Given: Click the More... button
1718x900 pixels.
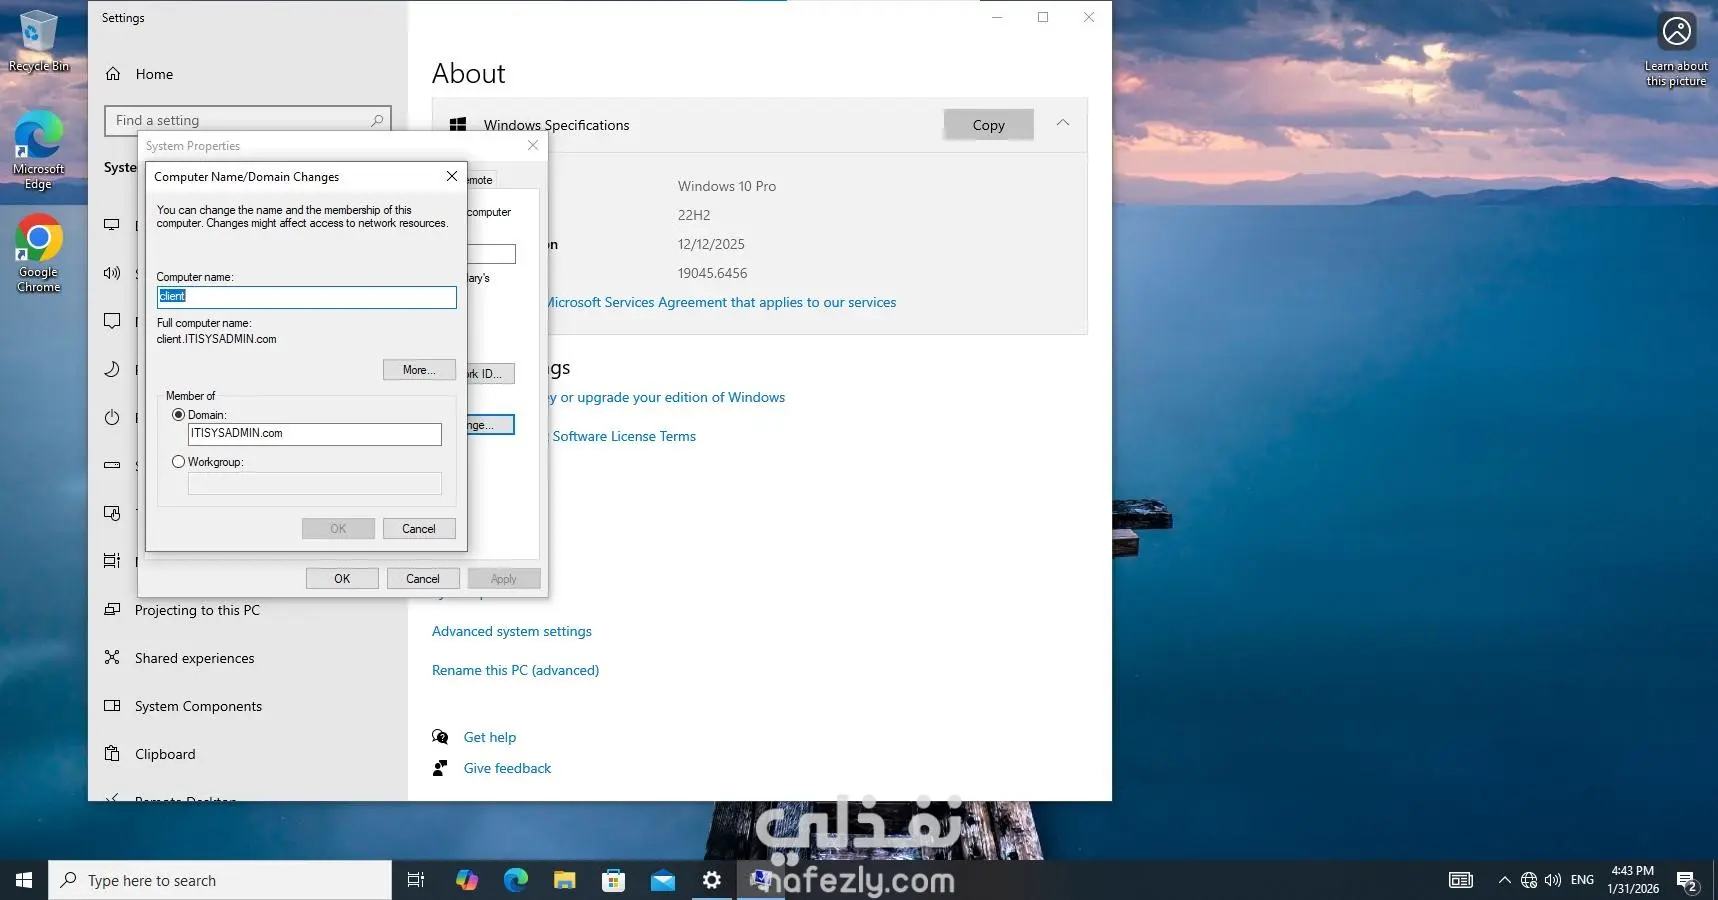Looking at the screenshot, I should (x=419, y=370).
